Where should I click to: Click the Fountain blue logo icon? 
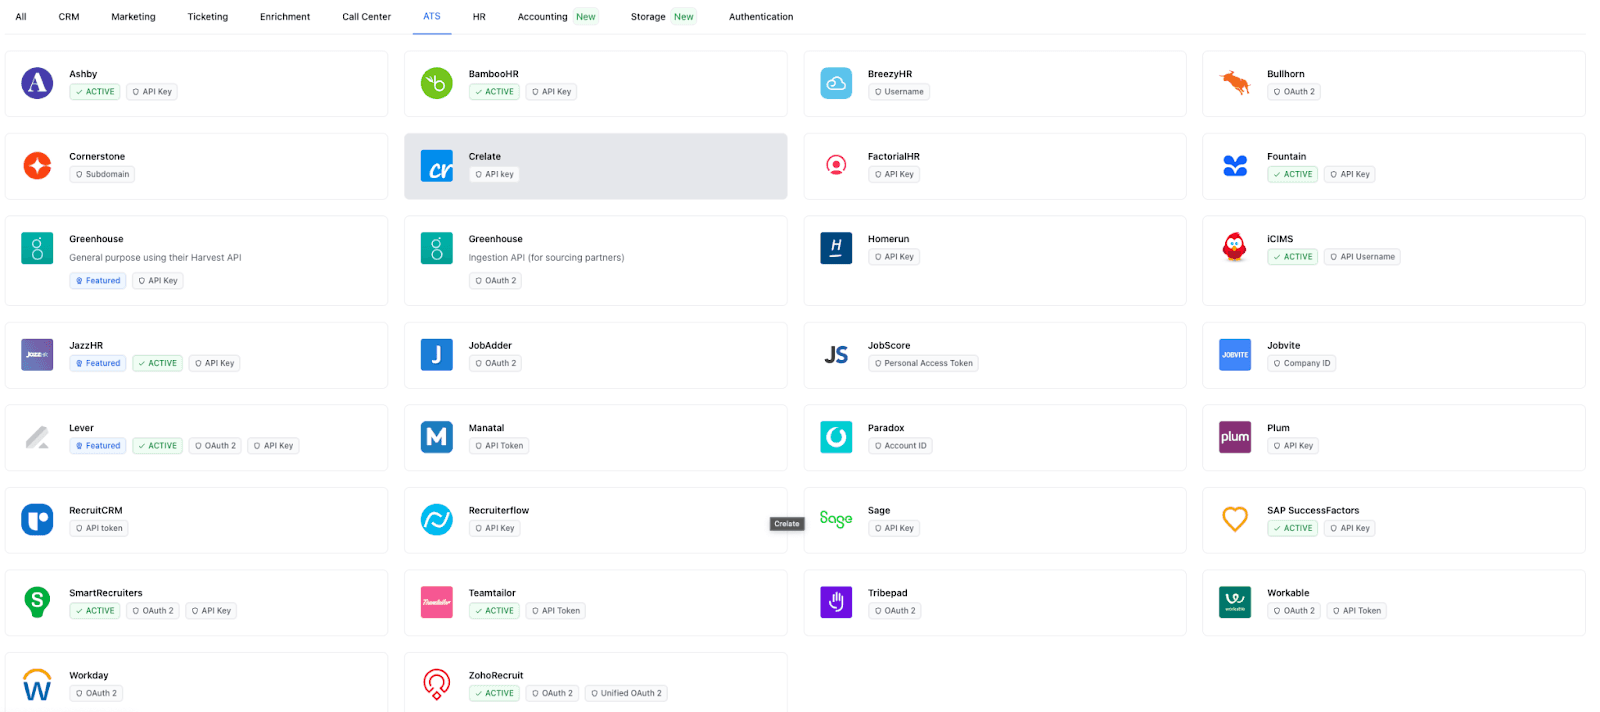1235,166
